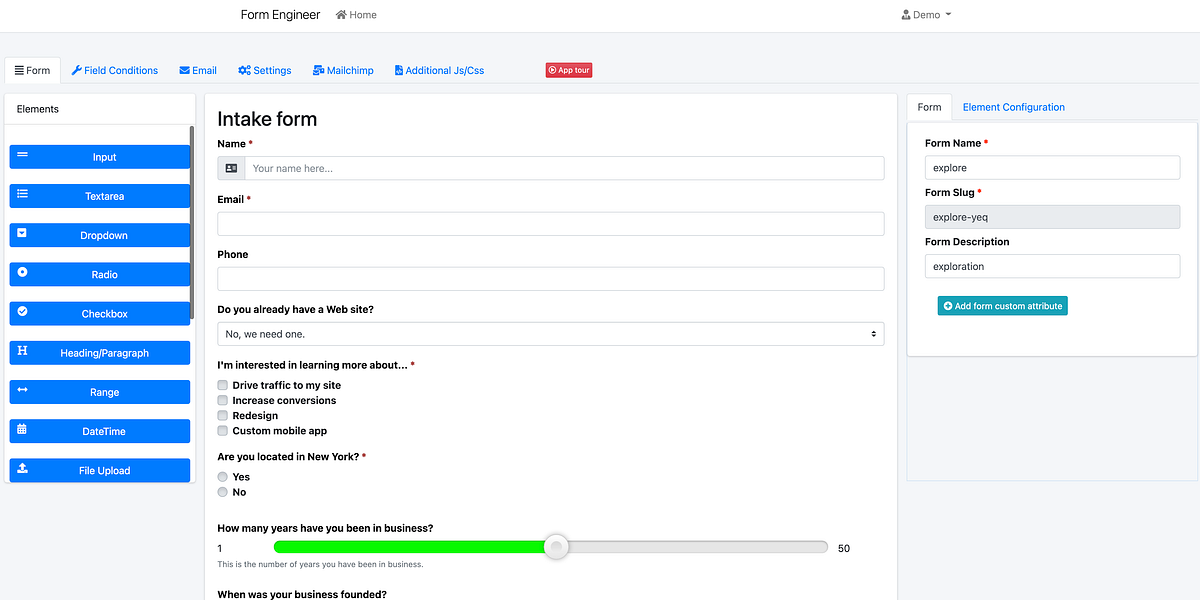Click the App tour play icon
1200x600 pixels.
pos(552,70)
